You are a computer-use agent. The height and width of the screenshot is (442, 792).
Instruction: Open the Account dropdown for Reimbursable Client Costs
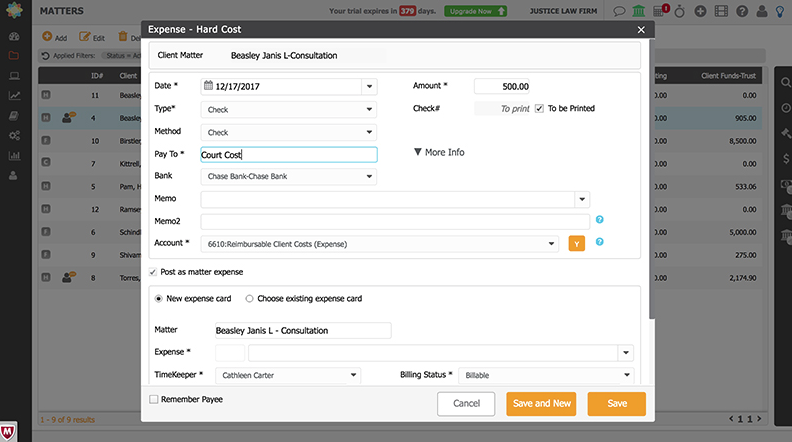point(380,243)
